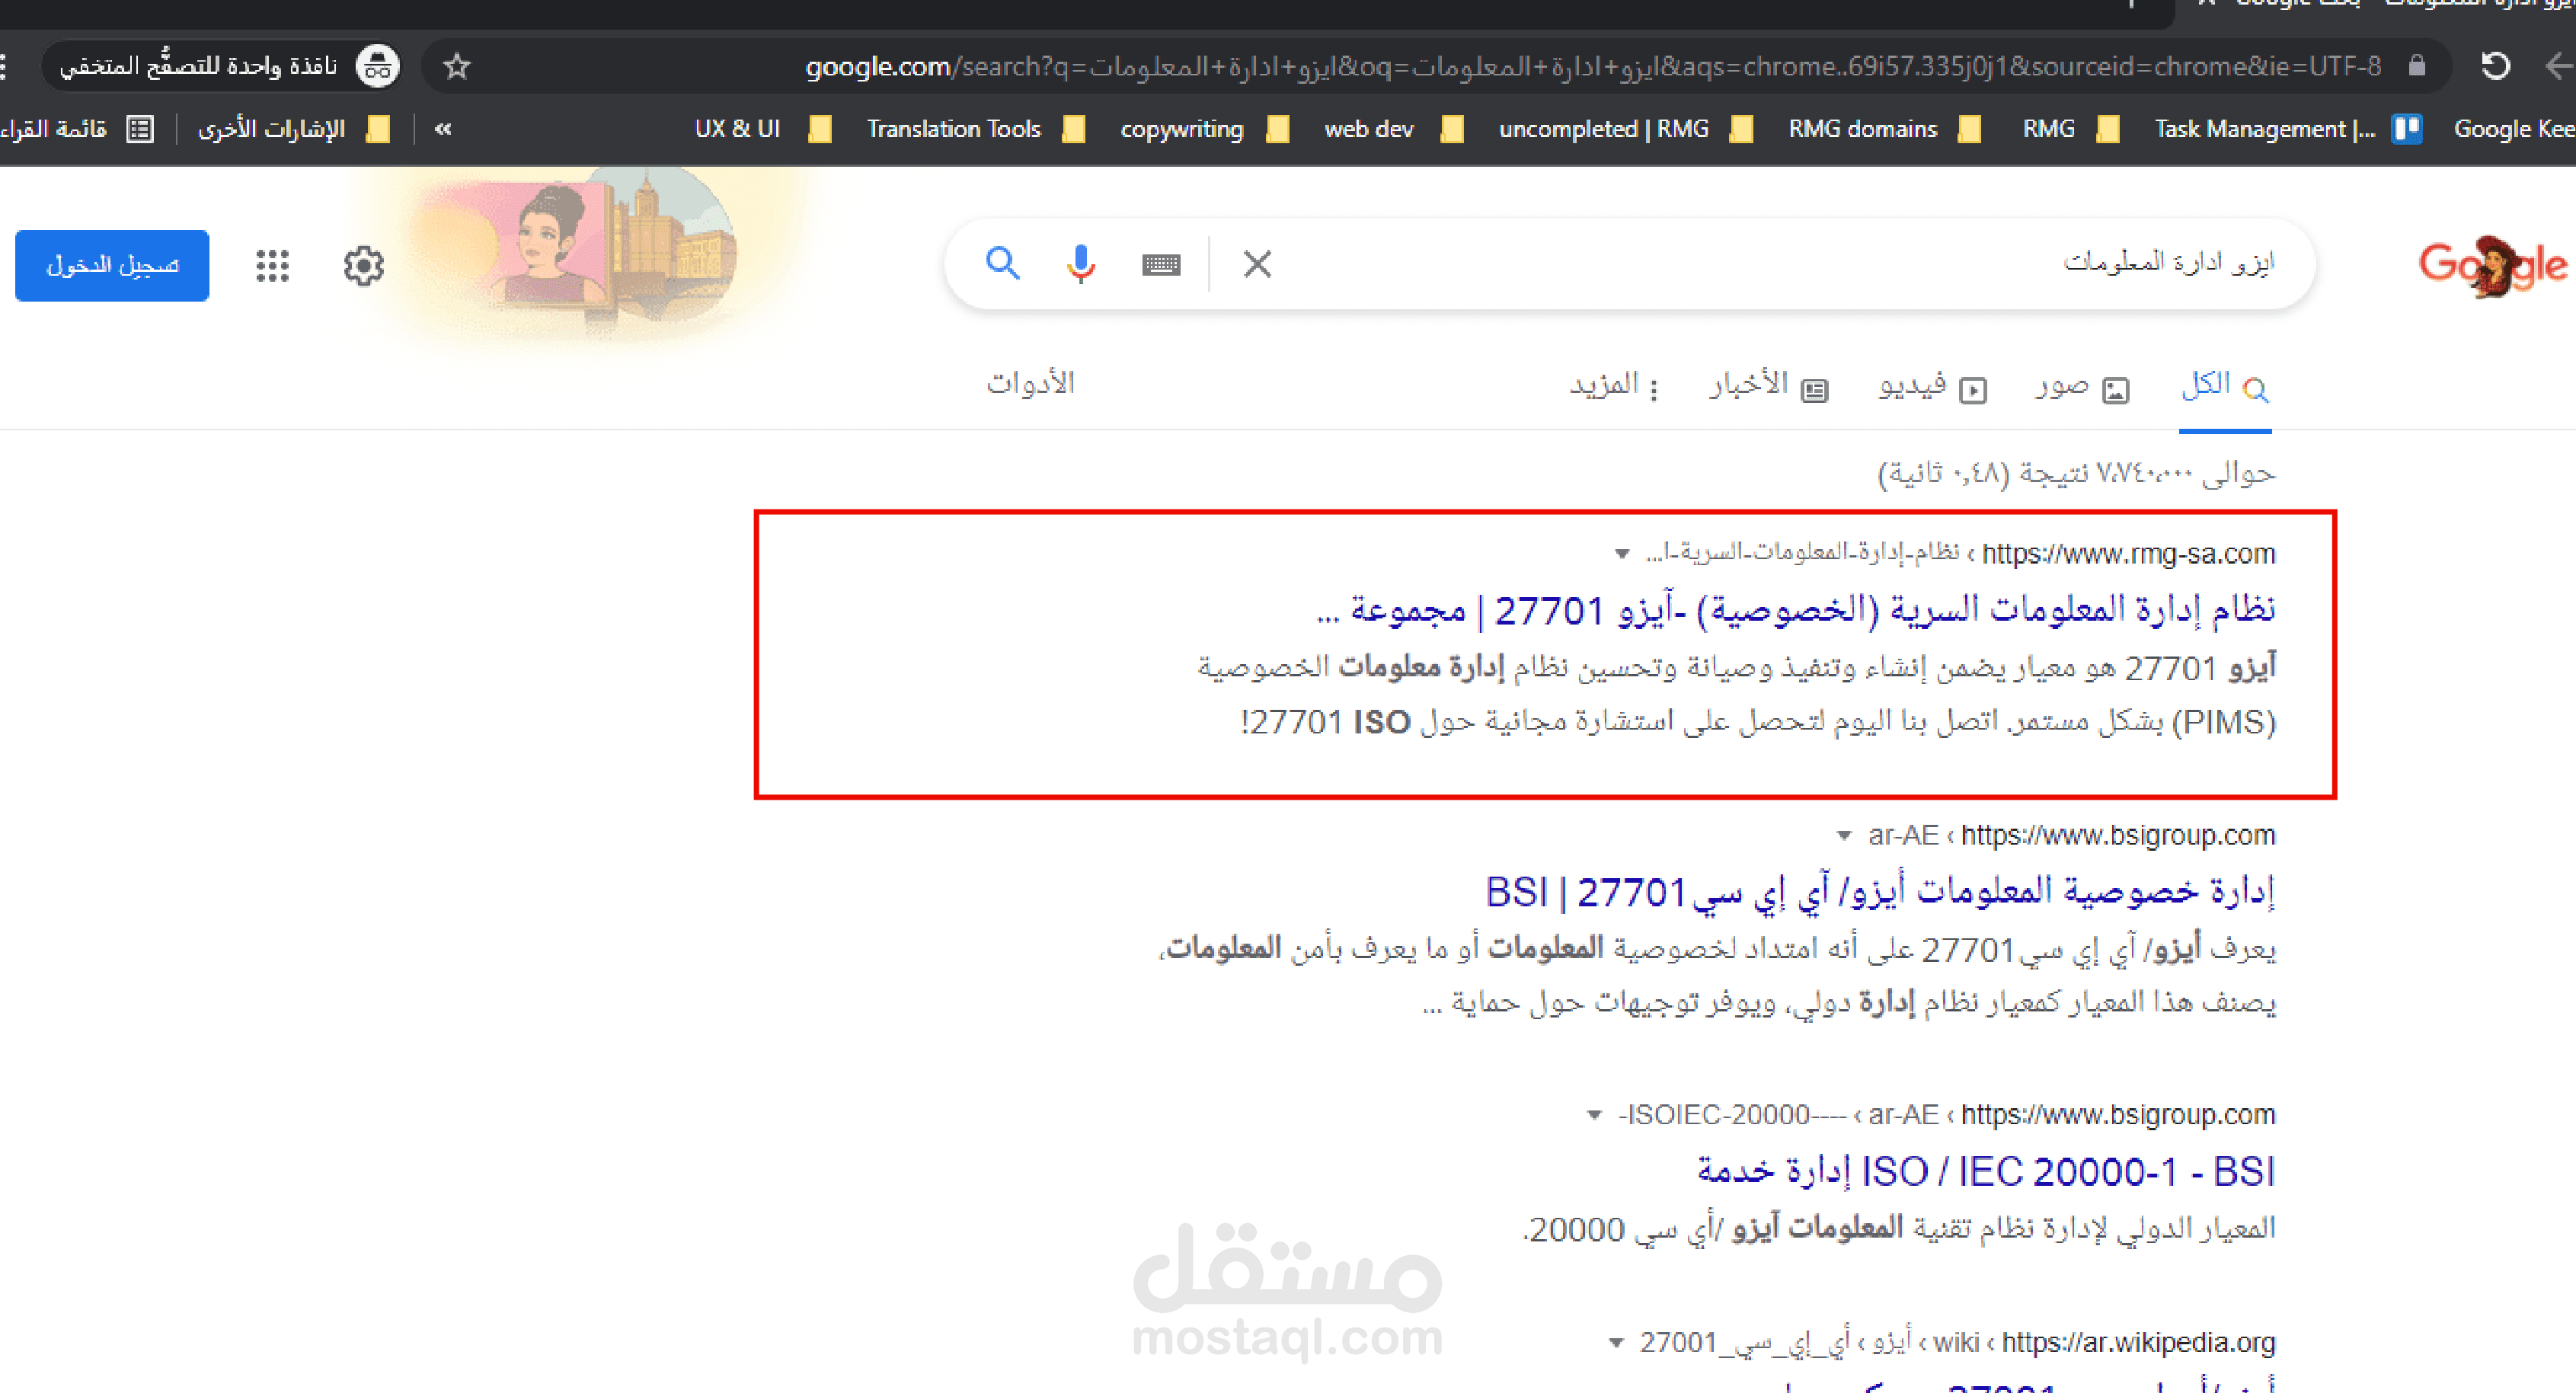Screen dimensions: 2576x1393
Task: Open the UX & UI bookmark folder
Action: click(x=762, y=129)
